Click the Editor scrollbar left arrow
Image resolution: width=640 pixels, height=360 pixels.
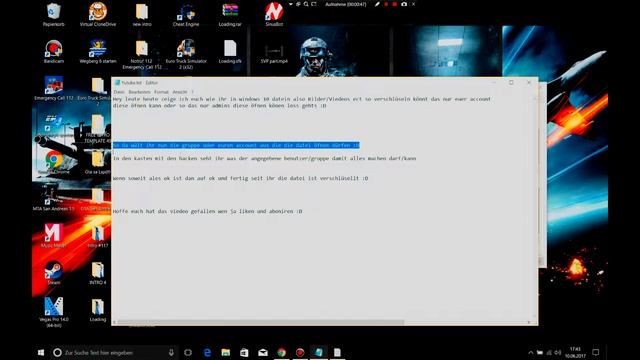114,322
